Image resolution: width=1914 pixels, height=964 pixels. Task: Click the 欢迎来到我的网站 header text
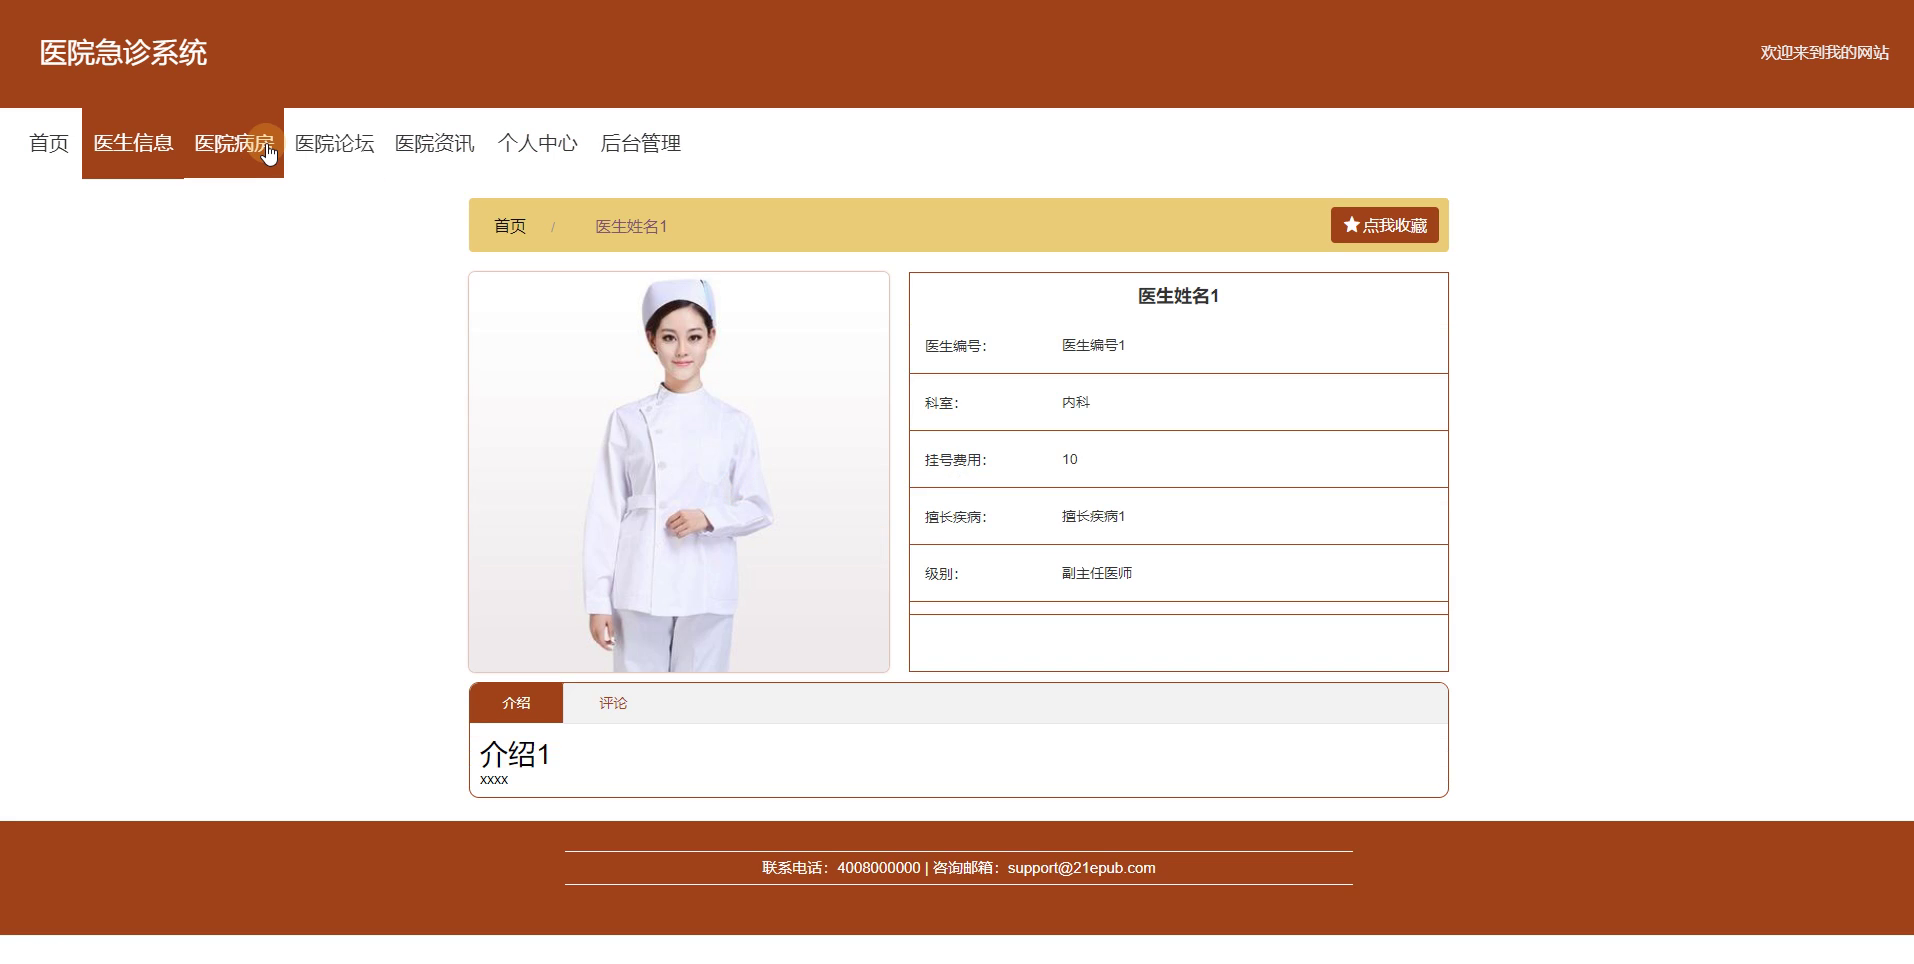[1824, 52]
